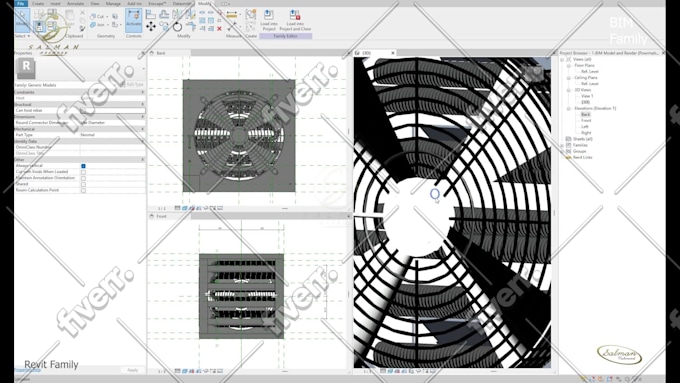Click the Cut geometry tool

tap(97, 16)
